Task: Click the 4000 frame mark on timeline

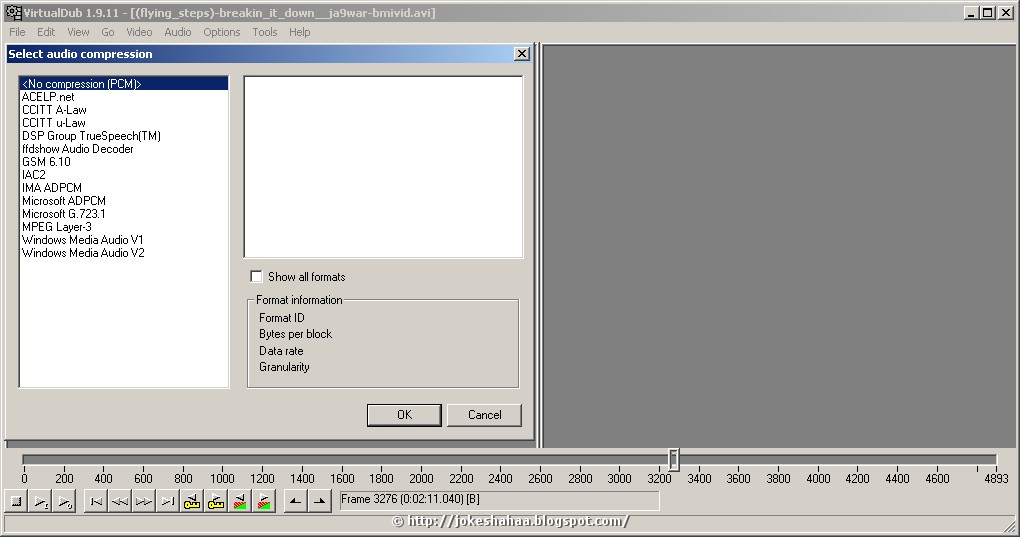Action: [818, 478]
